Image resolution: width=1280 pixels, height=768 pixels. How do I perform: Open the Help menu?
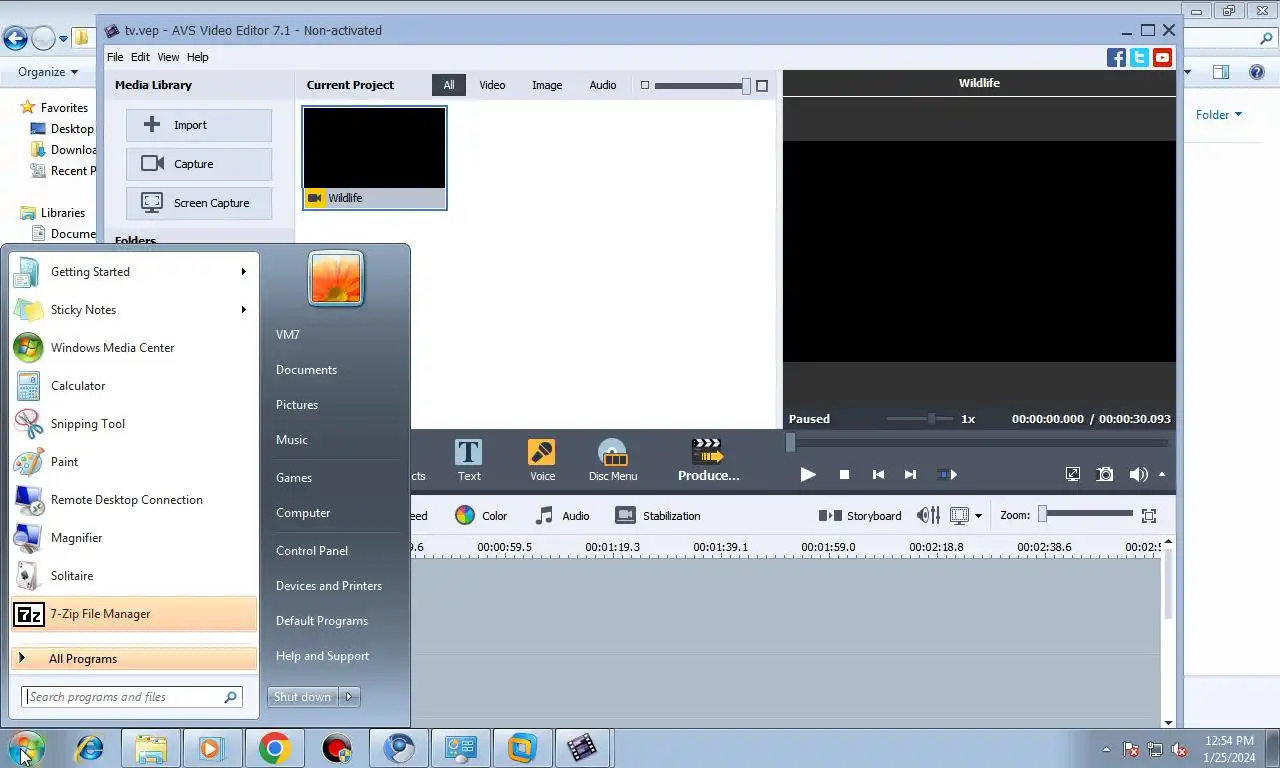[198, 57]
